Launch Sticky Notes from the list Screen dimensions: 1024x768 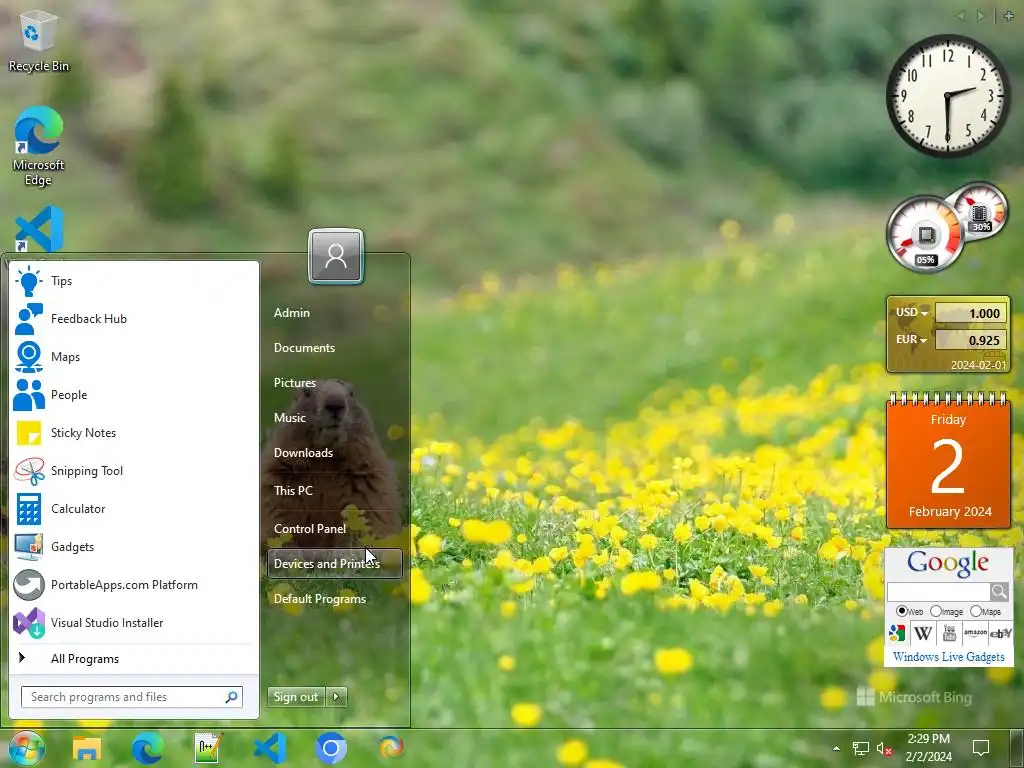[x=134, y=432]
